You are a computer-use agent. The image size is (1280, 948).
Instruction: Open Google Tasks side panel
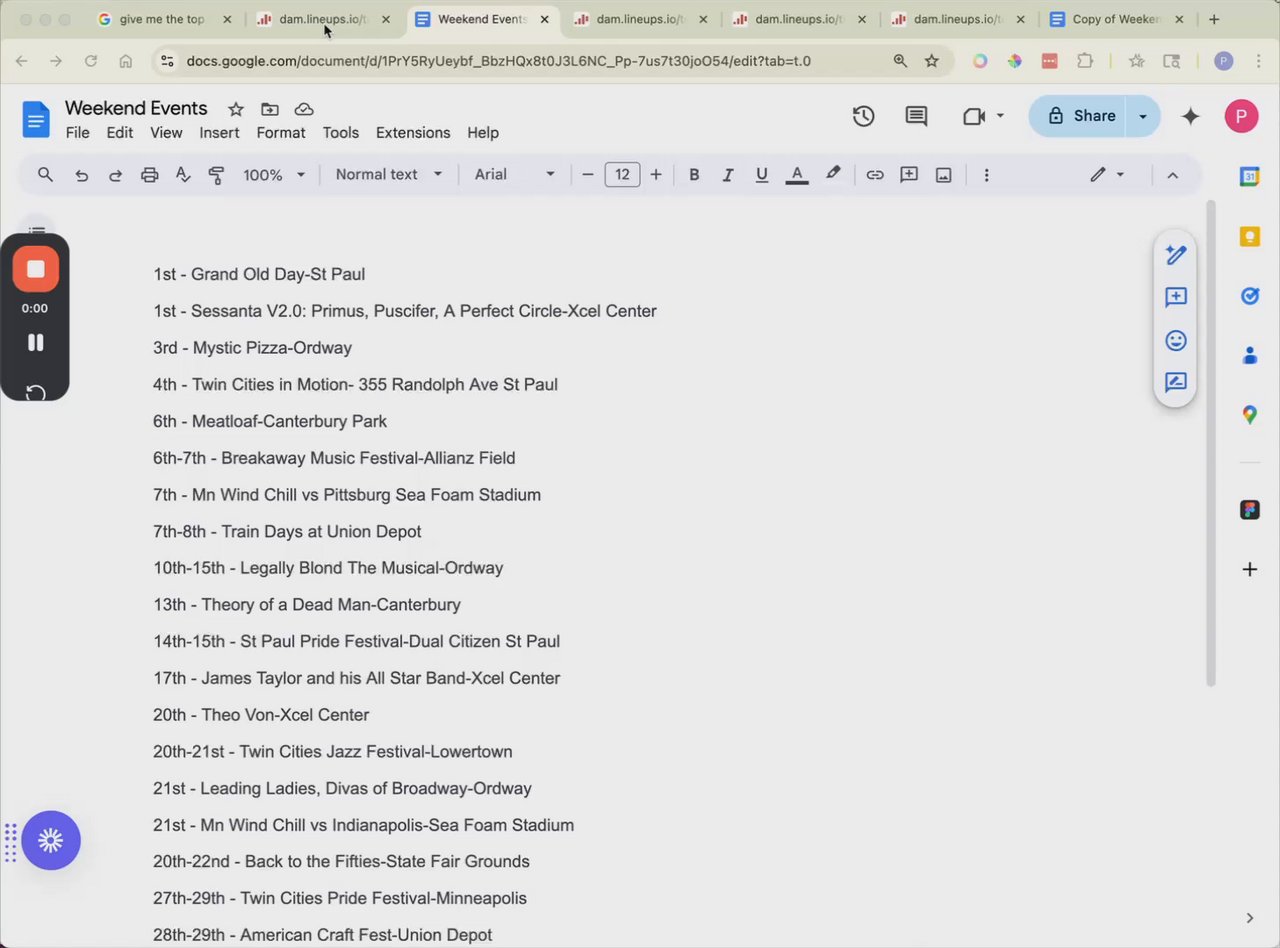click(x=1249, y=296)
